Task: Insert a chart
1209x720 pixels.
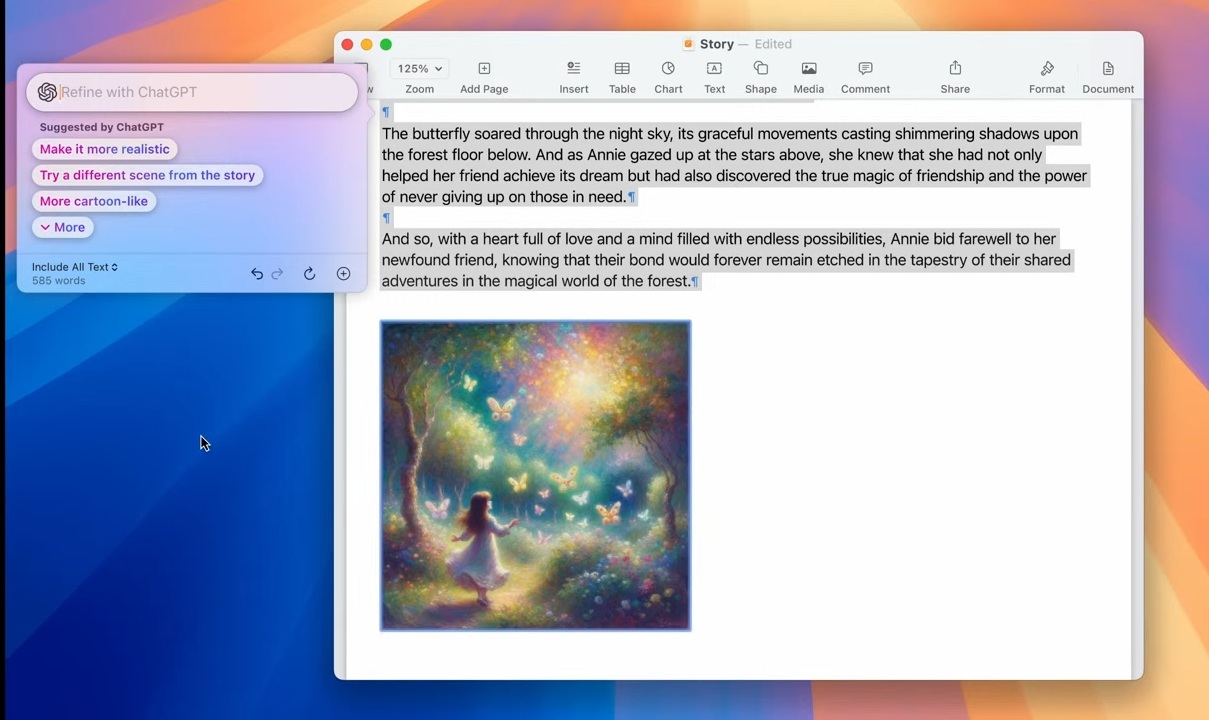Action: point(668,75)
